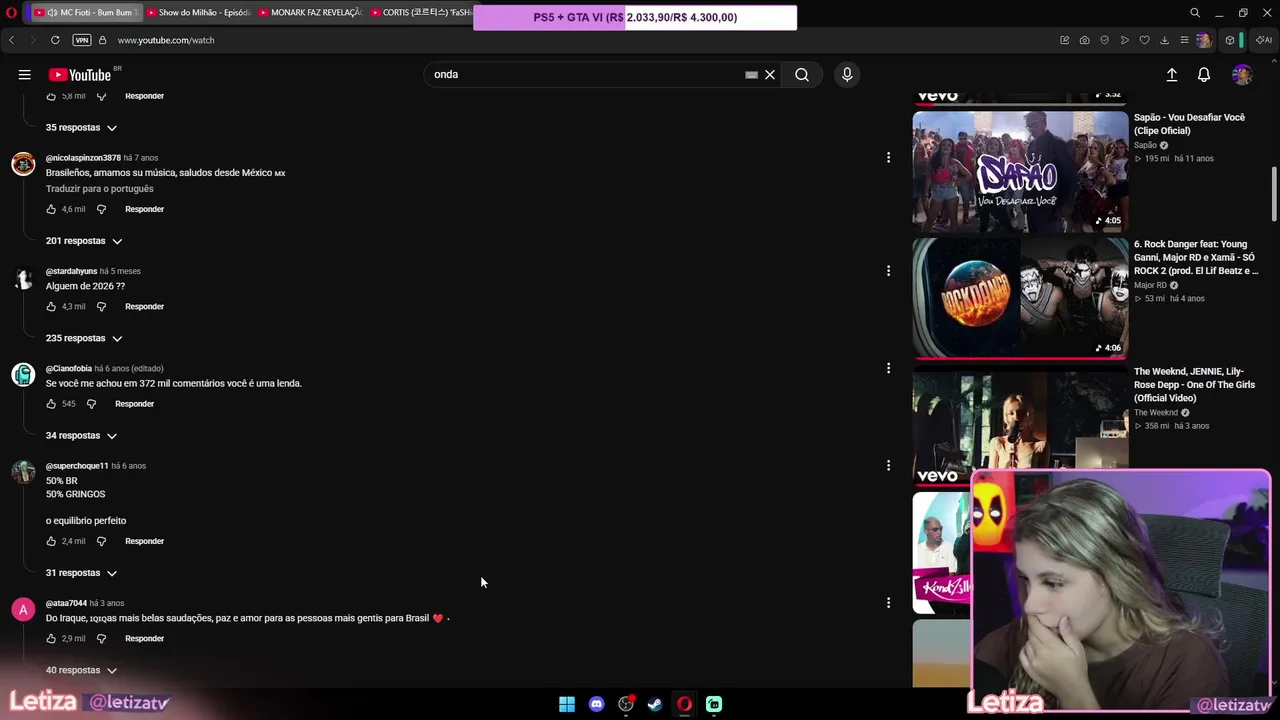Run the search with the magnifier button
Screen dimensions: 1280x720
coord(802,75)
